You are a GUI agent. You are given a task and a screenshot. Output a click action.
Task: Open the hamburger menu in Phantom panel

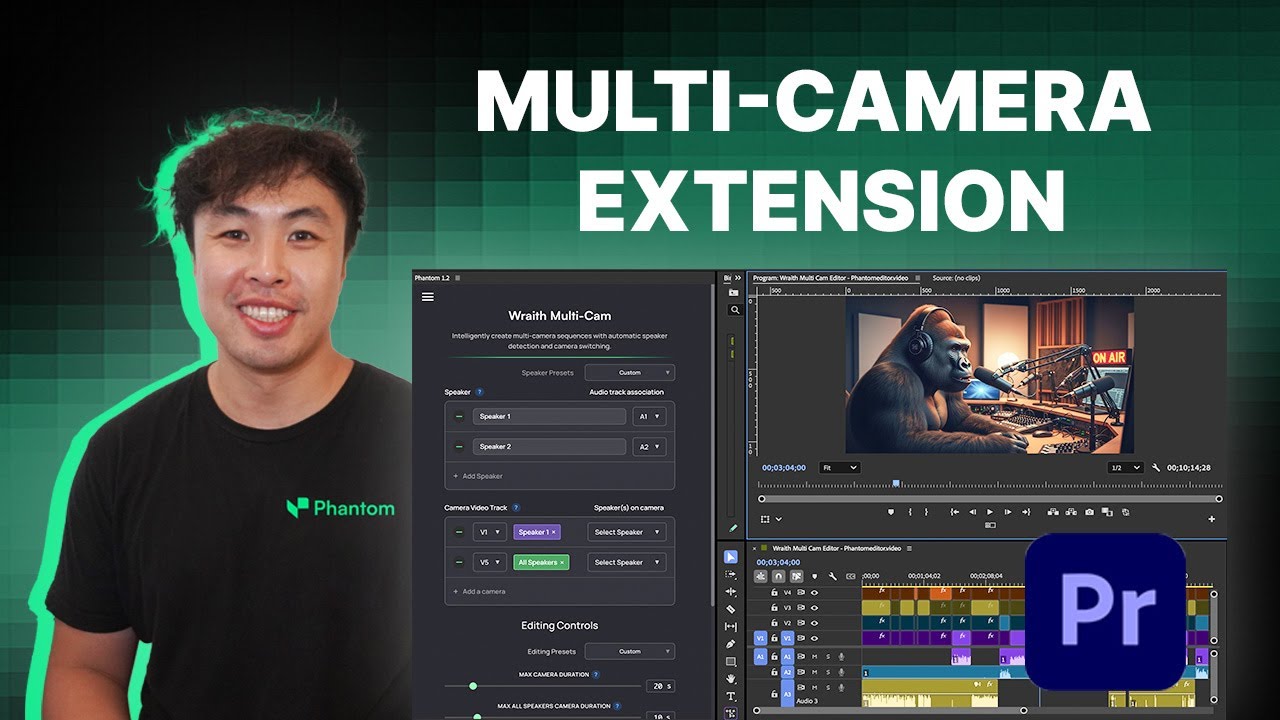coord(428,297)
